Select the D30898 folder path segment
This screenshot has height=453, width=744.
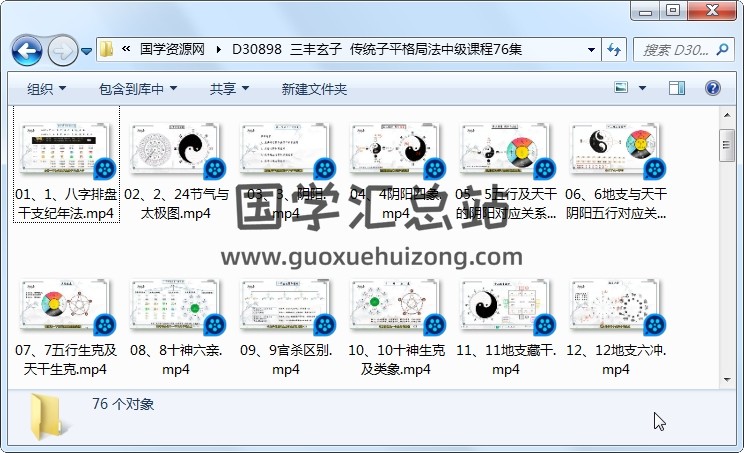[x=377, y=49]
